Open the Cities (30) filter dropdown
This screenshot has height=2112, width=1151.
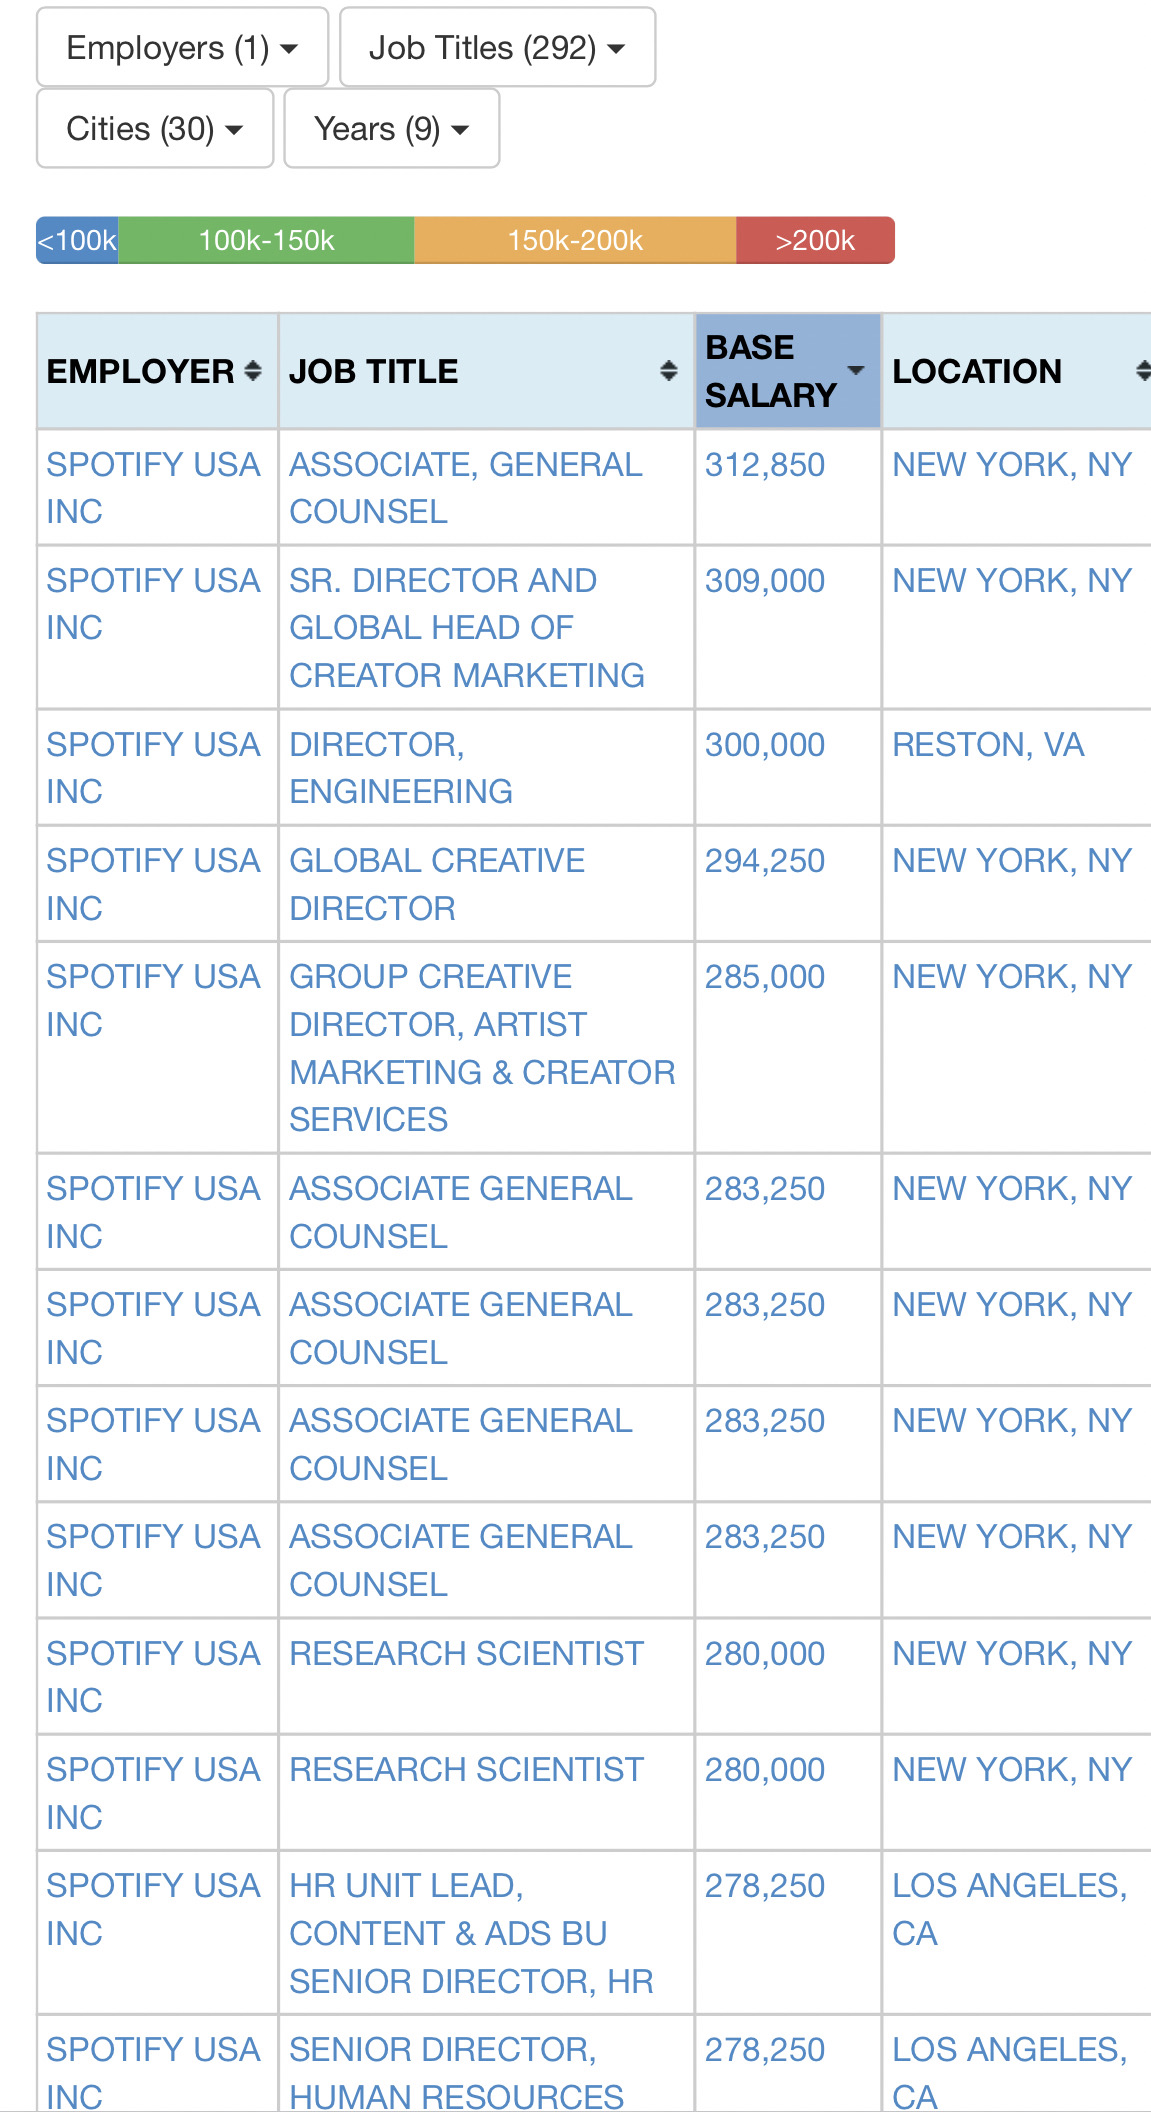pyautogui.click(x=155, y=129)
